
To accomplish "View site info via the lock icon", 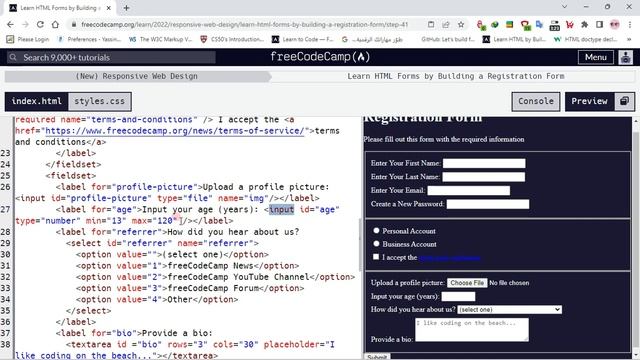I will (74, 24).
